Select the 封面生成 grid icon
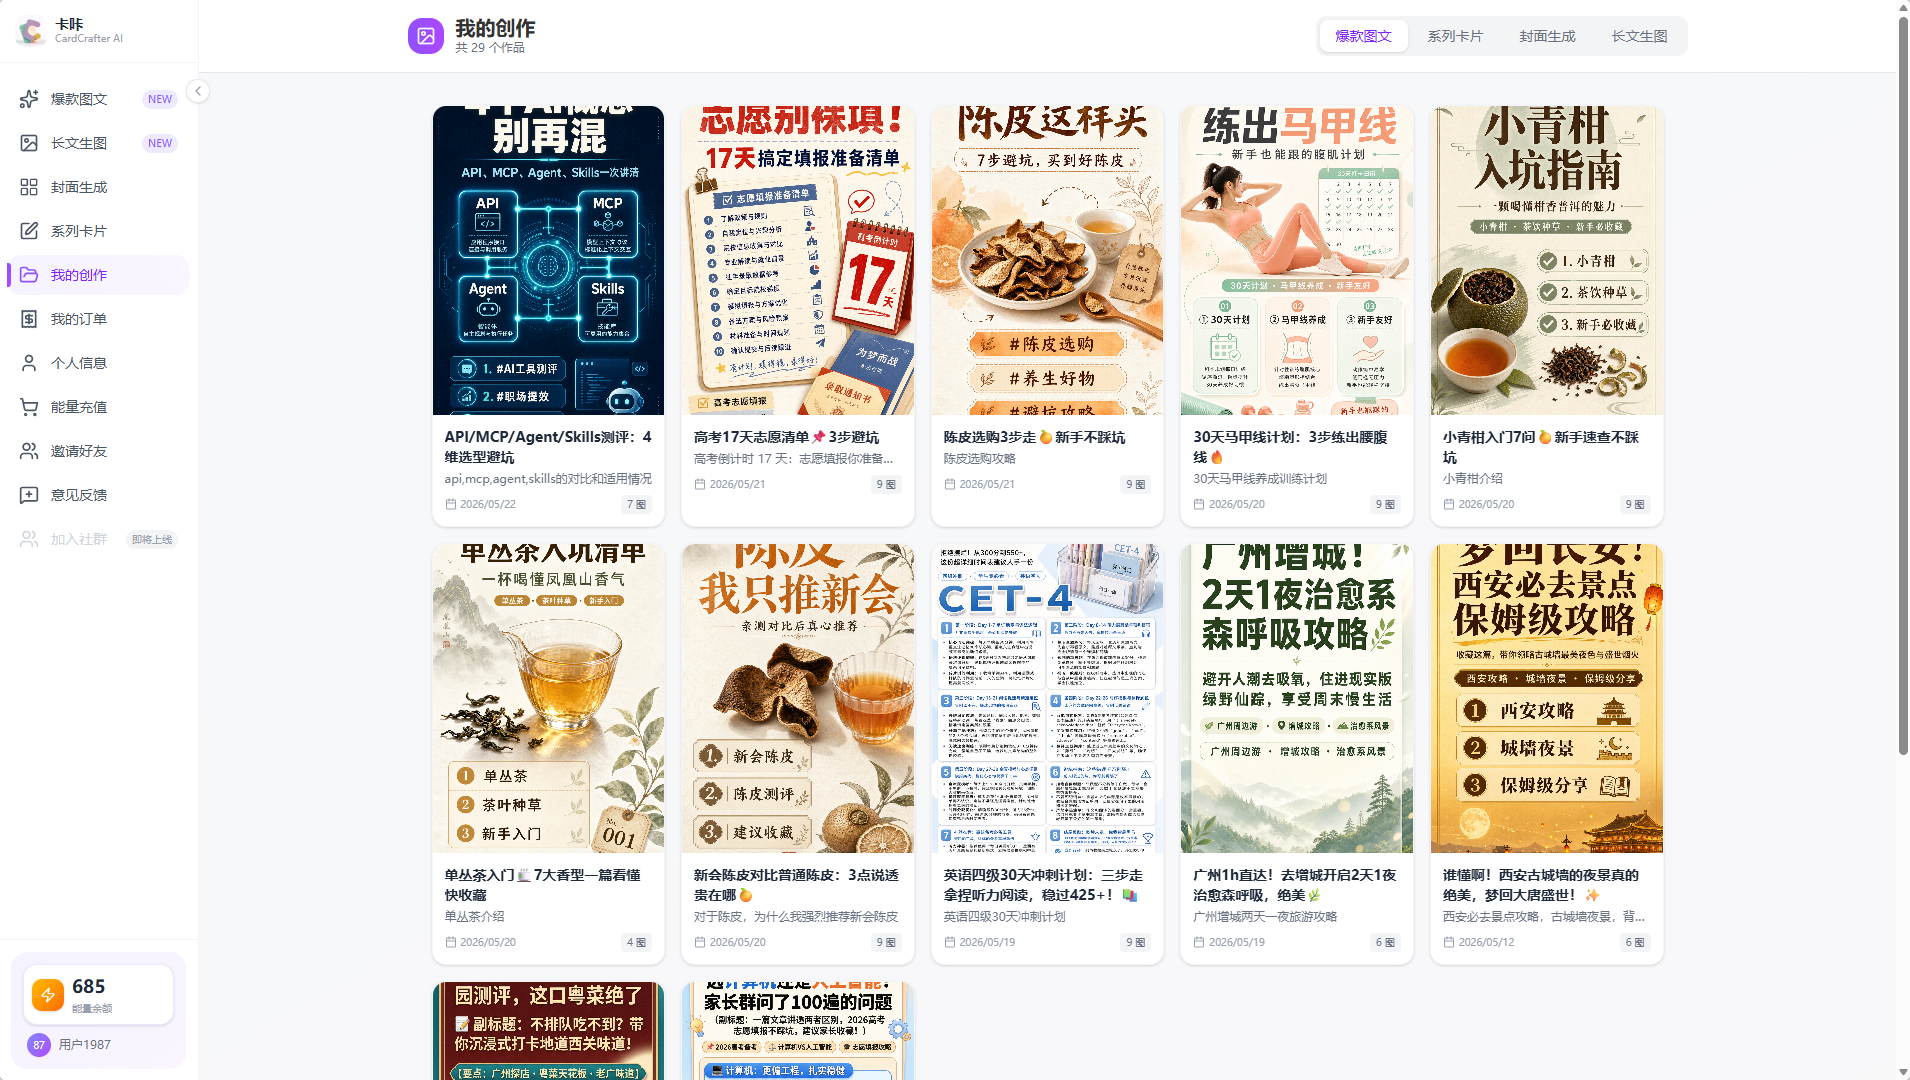The width and height of the screenshot is (1910, 1080). (x=29, y=187)
